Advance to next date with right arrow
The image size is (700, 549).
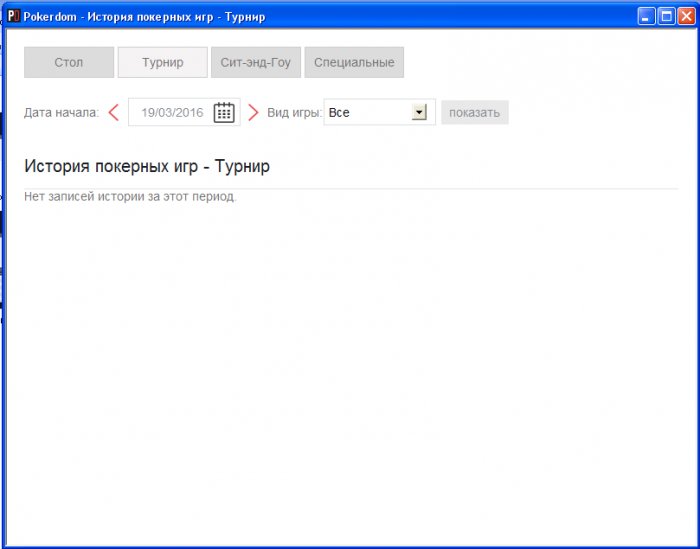tap(253, 112)
